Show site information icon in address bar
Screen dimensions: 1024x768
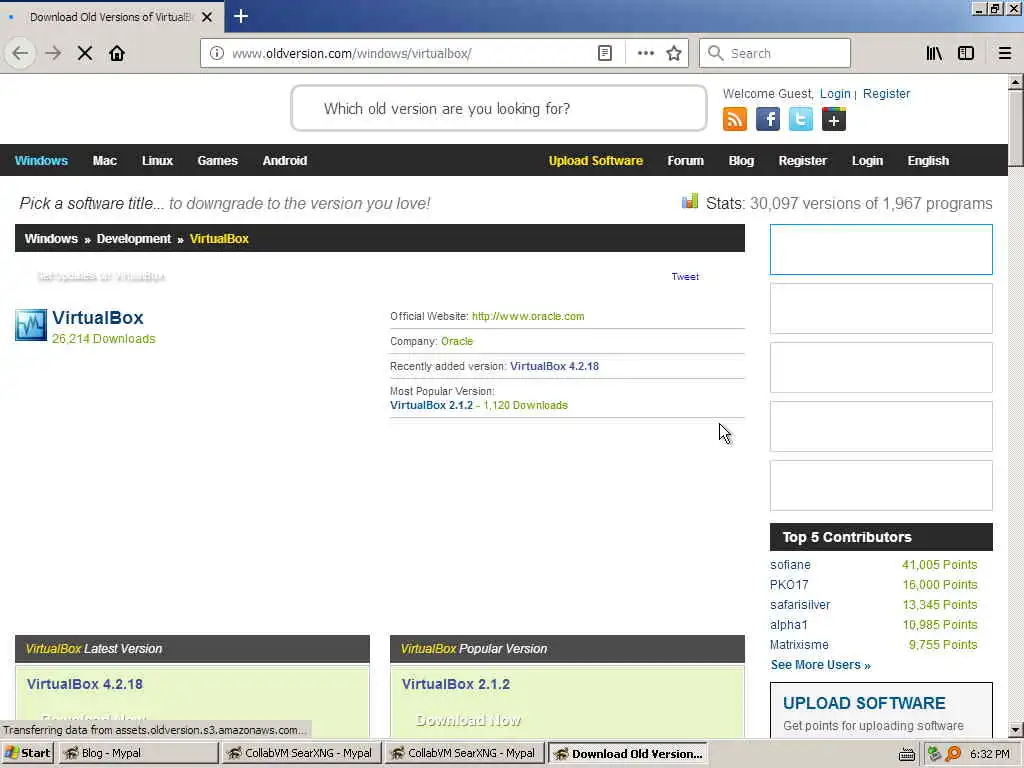(x=217, y=53)
